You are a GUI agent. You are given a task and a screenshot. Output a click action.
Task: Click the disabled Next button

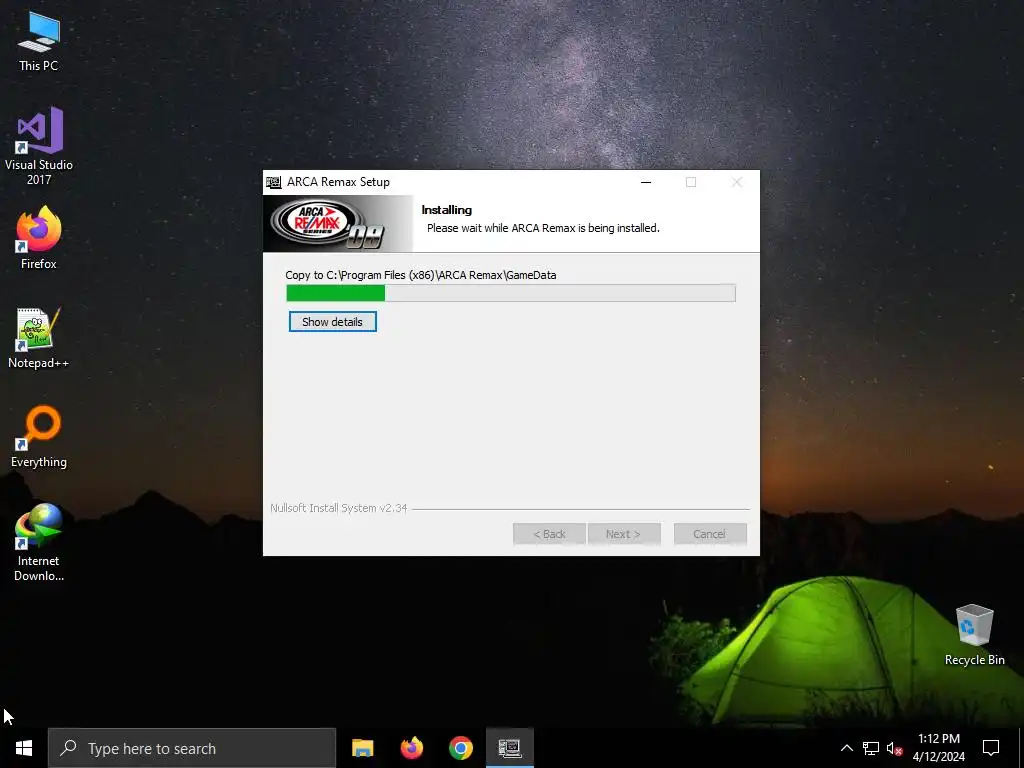click(x=624, y=534)
